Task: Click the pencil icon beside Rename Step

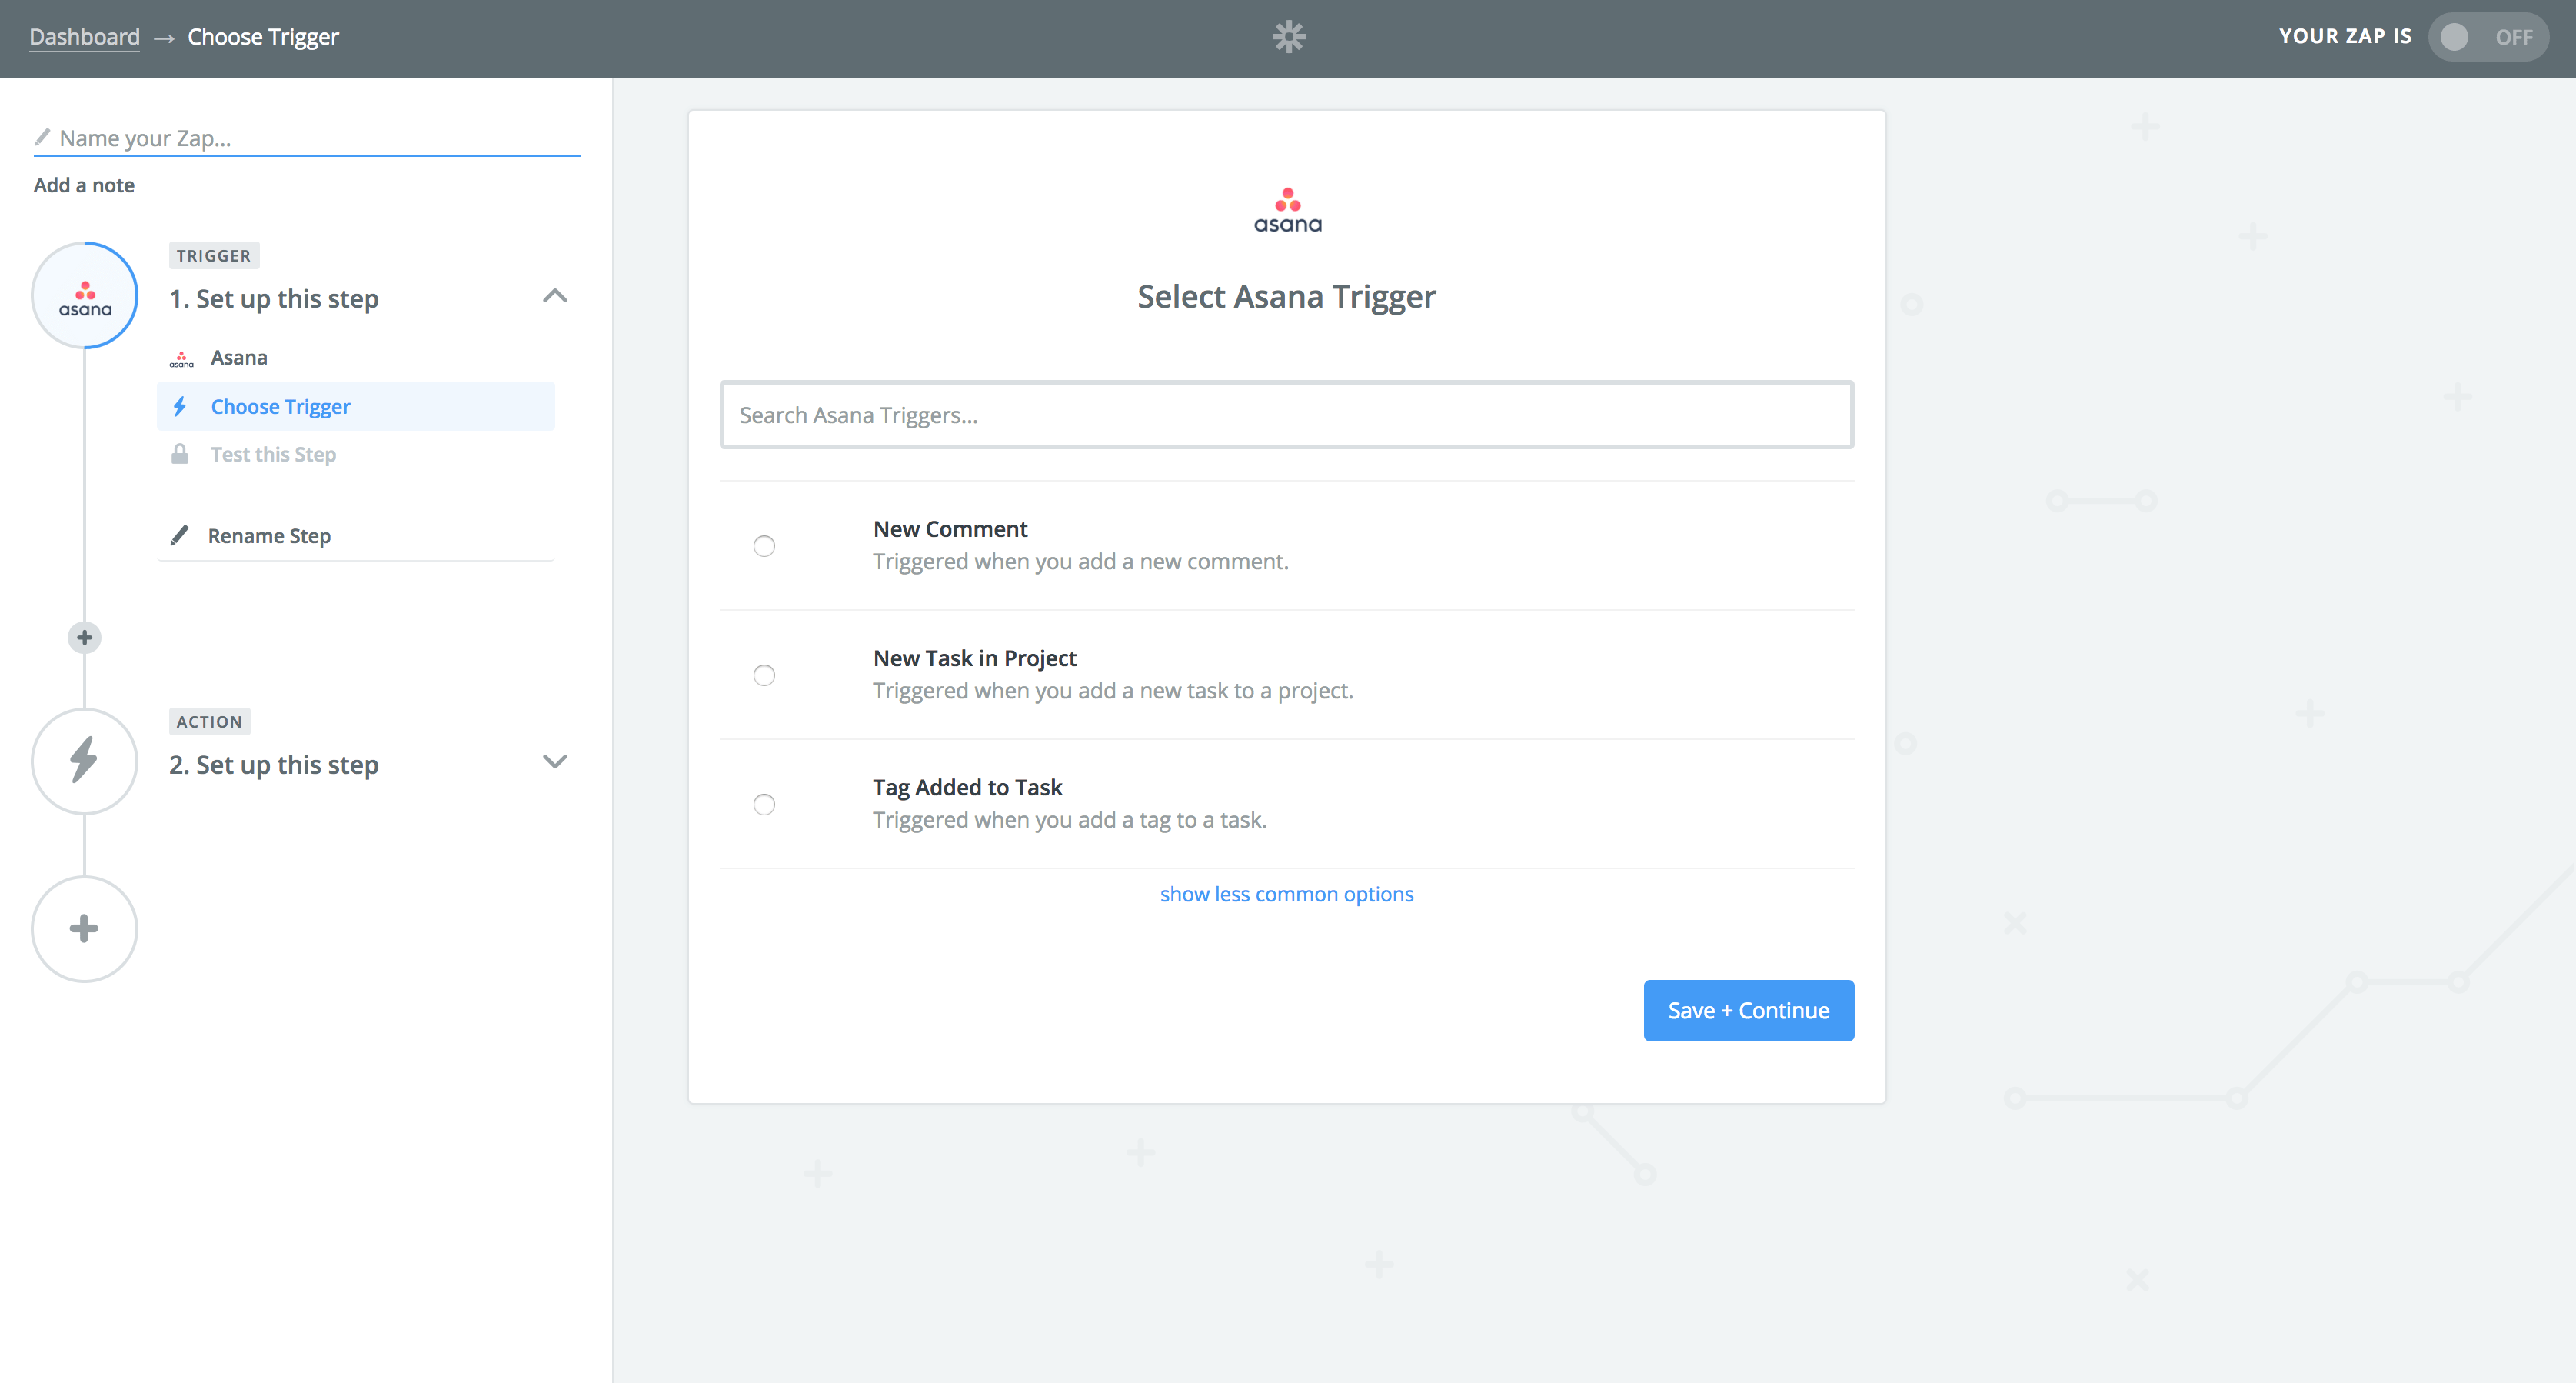Action: tap(180, 535)
